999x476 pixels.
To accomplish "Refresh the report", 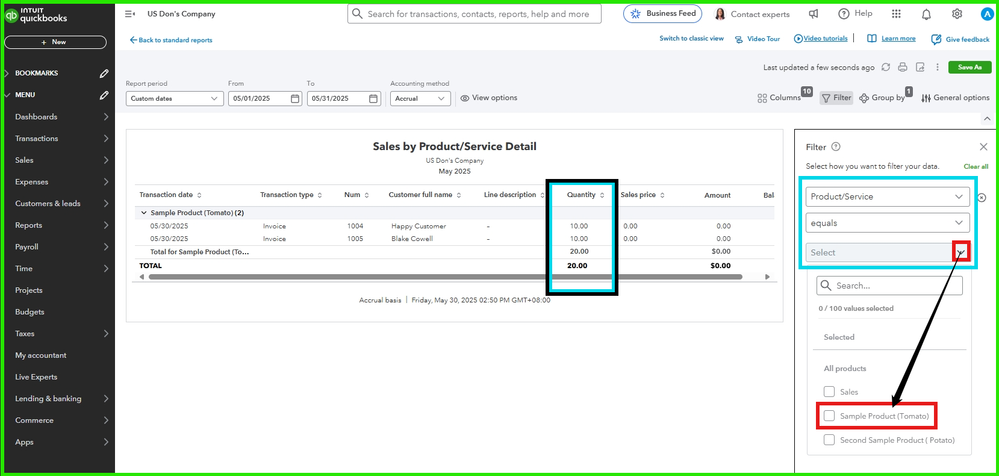I will 886,67.
